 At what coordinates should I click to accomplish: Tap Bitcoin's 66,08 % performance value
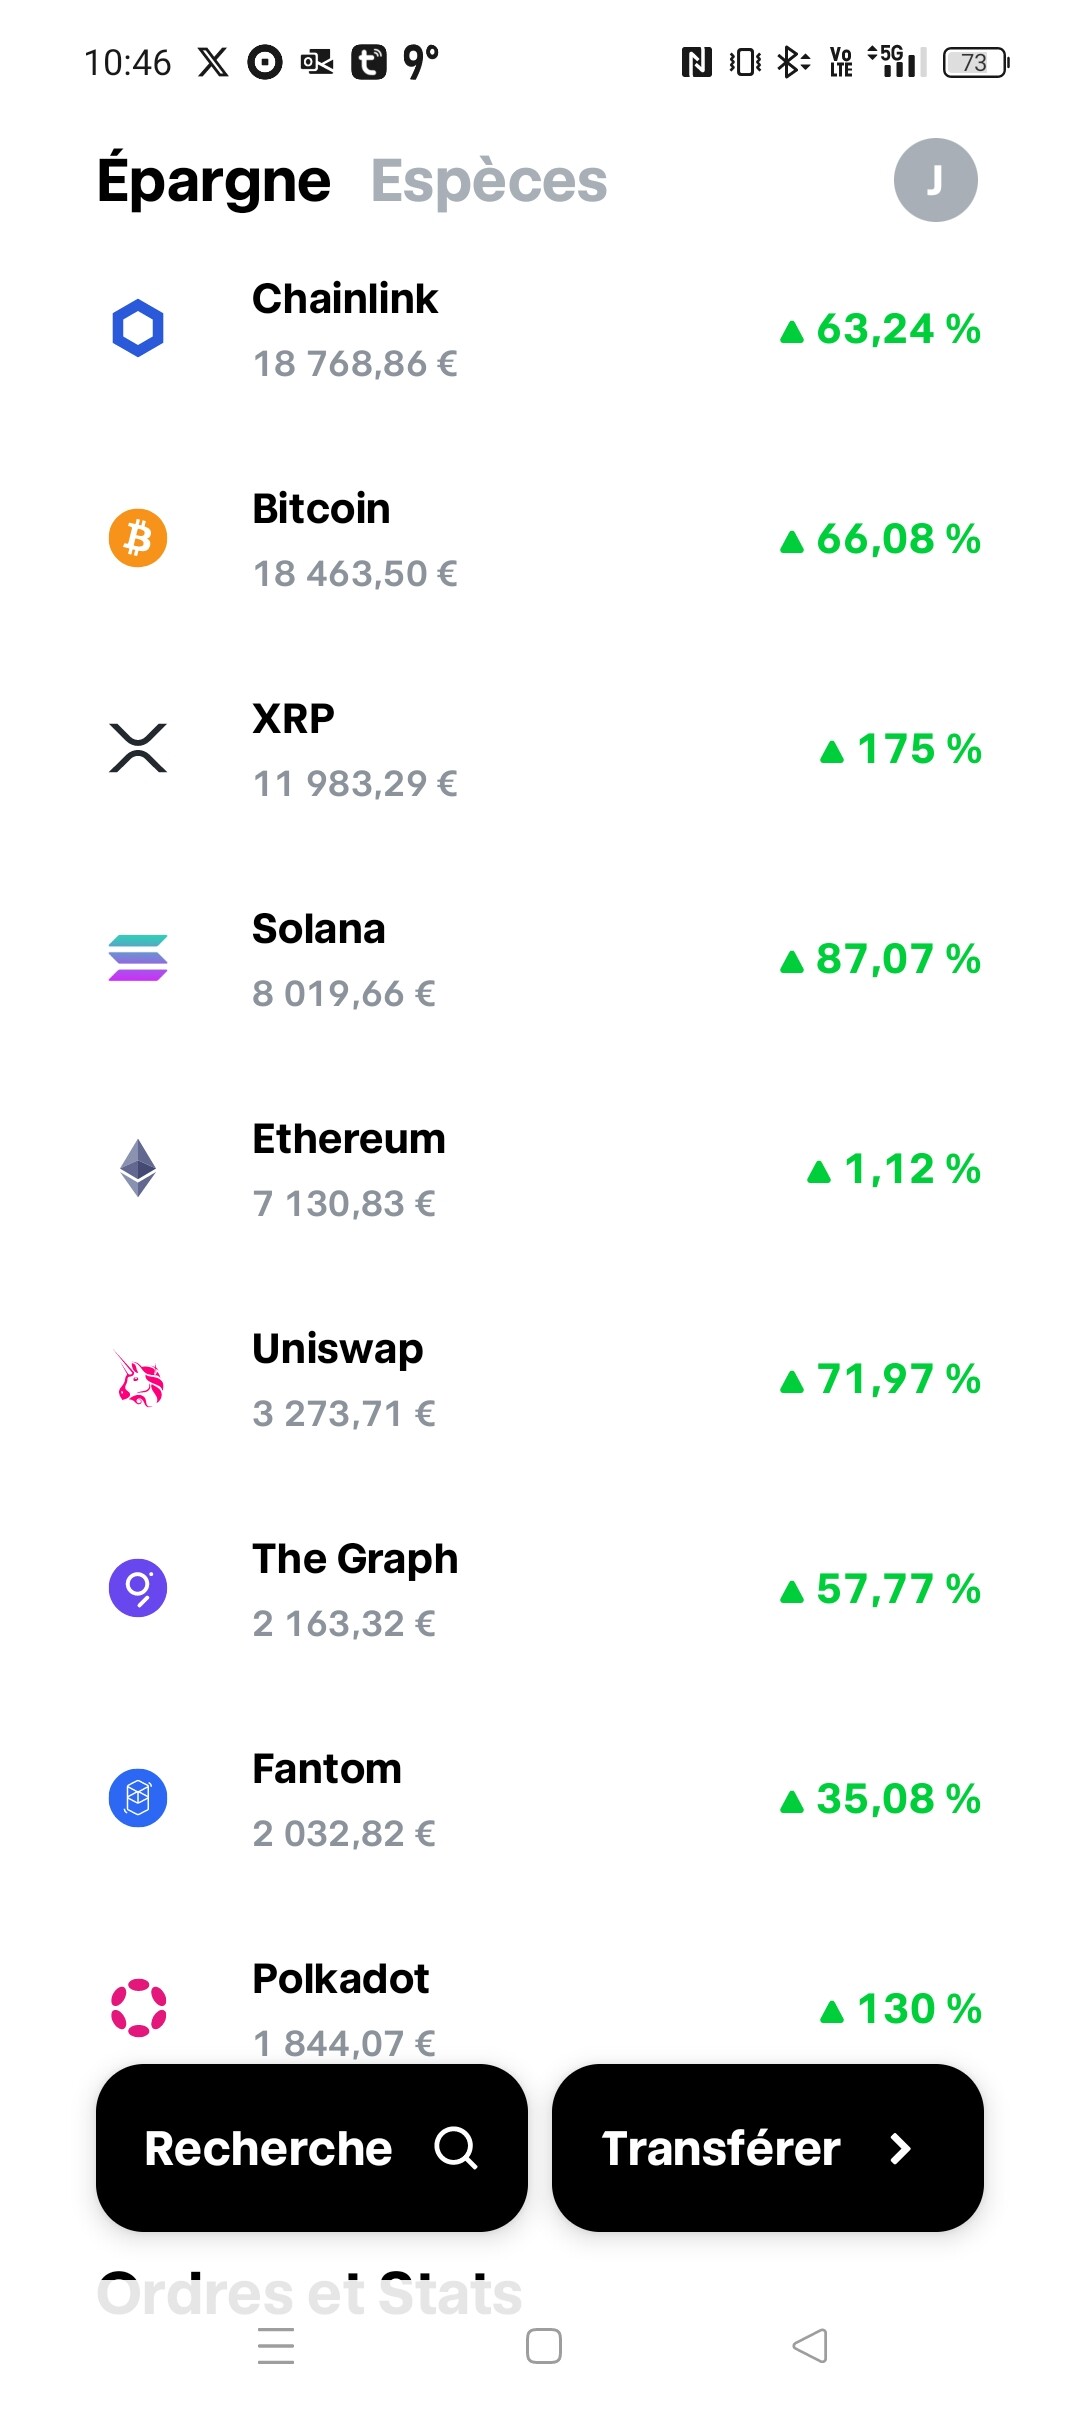click(881, 539)
